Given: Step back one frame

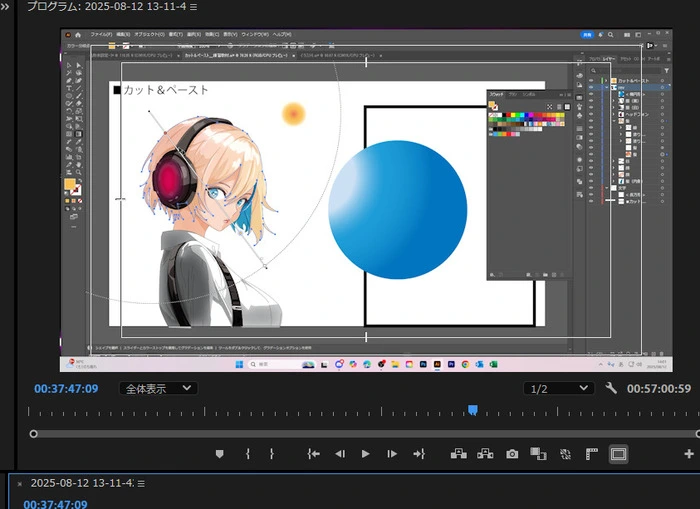Looking at the screenshot, I should point(340,454).
